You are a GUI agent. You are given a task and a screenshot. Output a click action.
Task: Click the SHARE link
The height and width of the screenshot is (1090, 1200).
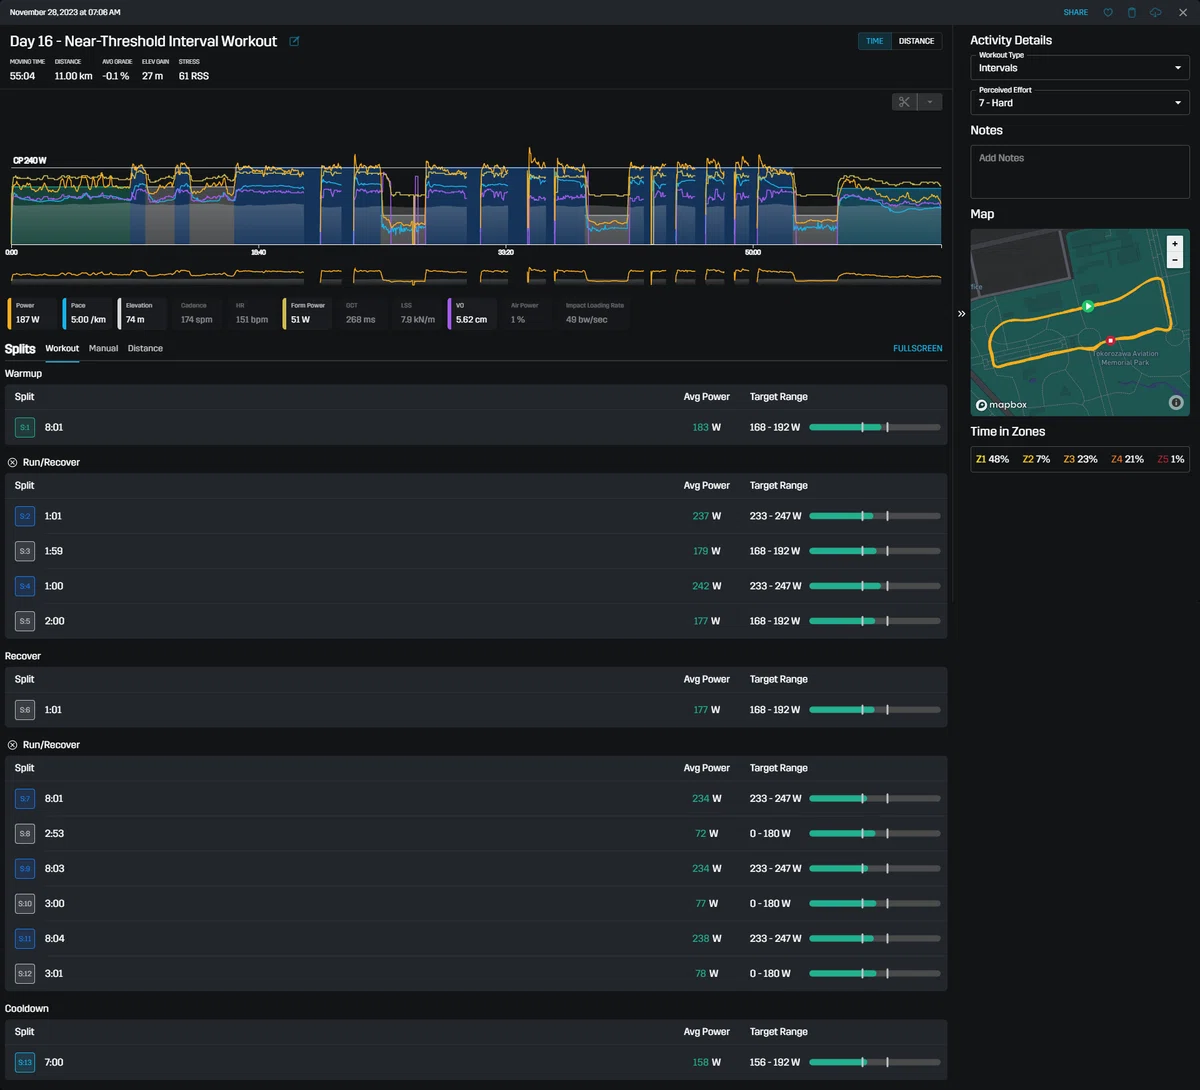[1076, 12]
